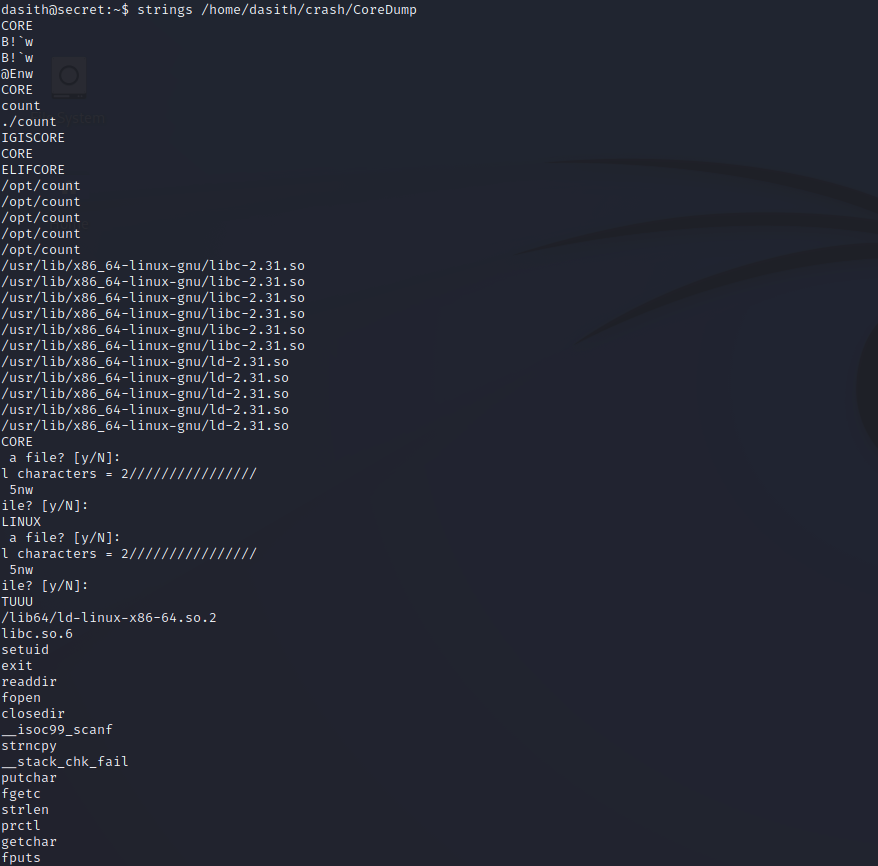Click the 'setuid' function name

(x=25, y=649)
